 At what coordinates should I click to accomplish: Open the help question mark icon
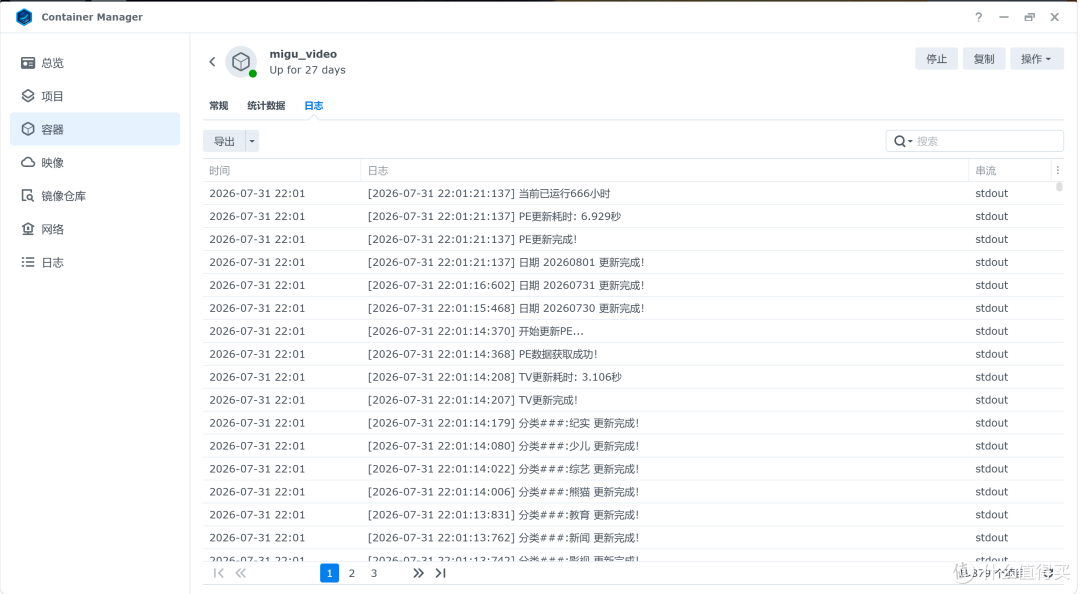pyautogui.click(x=978, y=17)
